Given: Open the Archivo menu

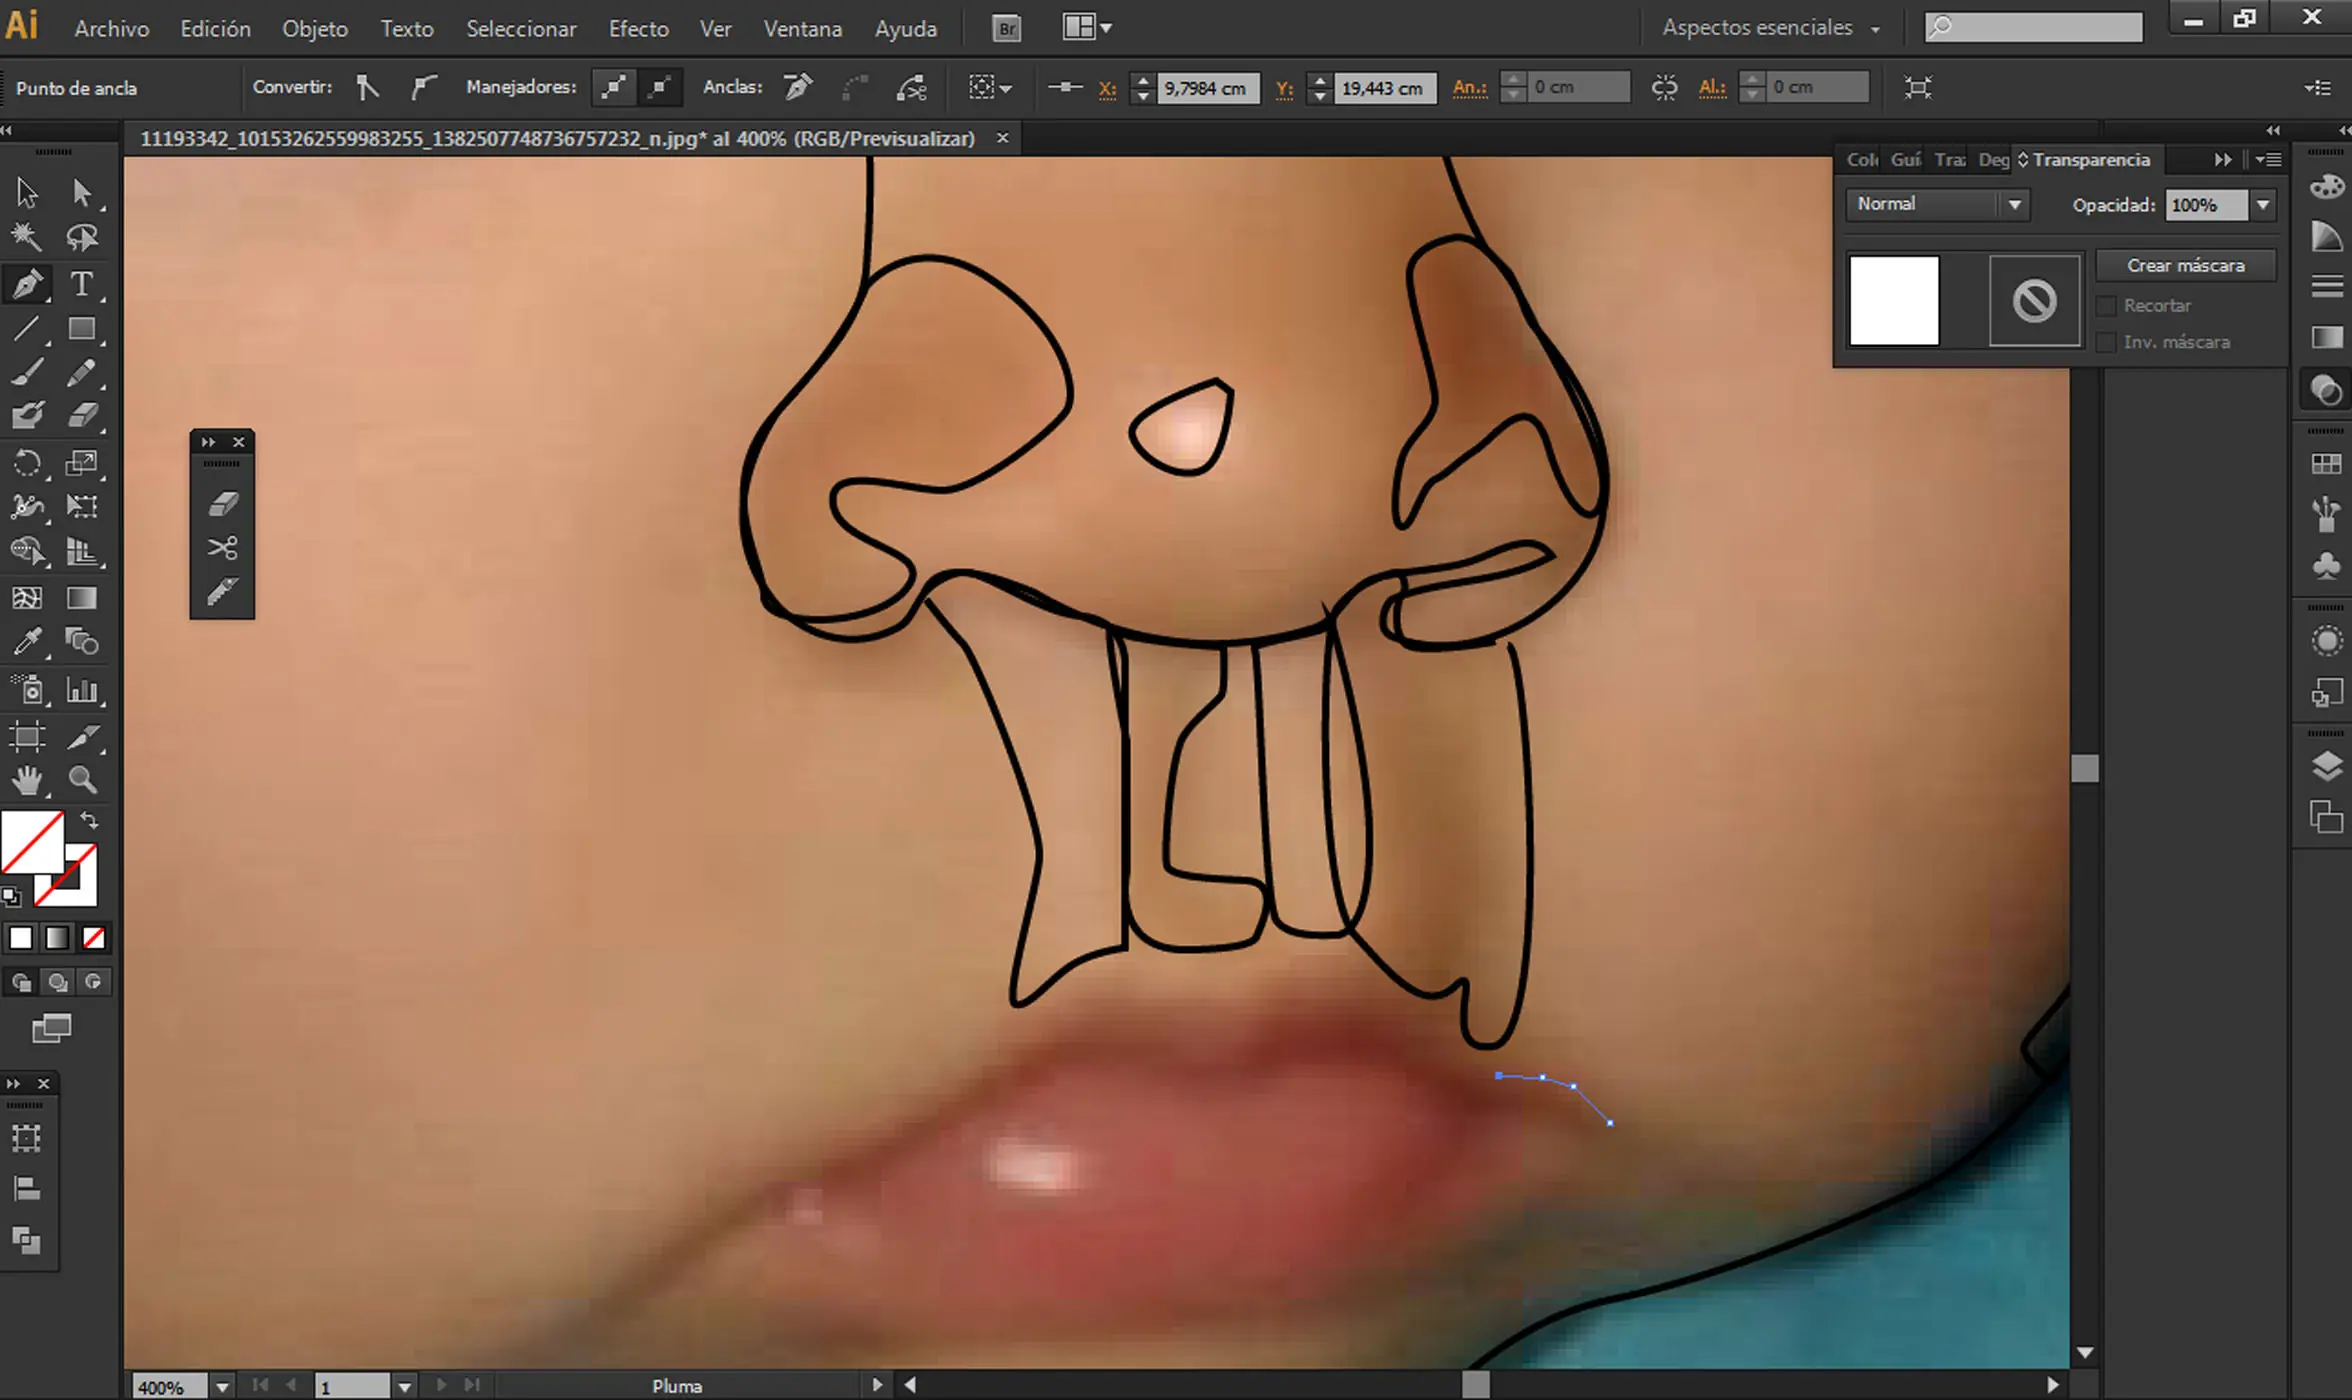Looking at the screenshot, I should [x=112, y=29].
